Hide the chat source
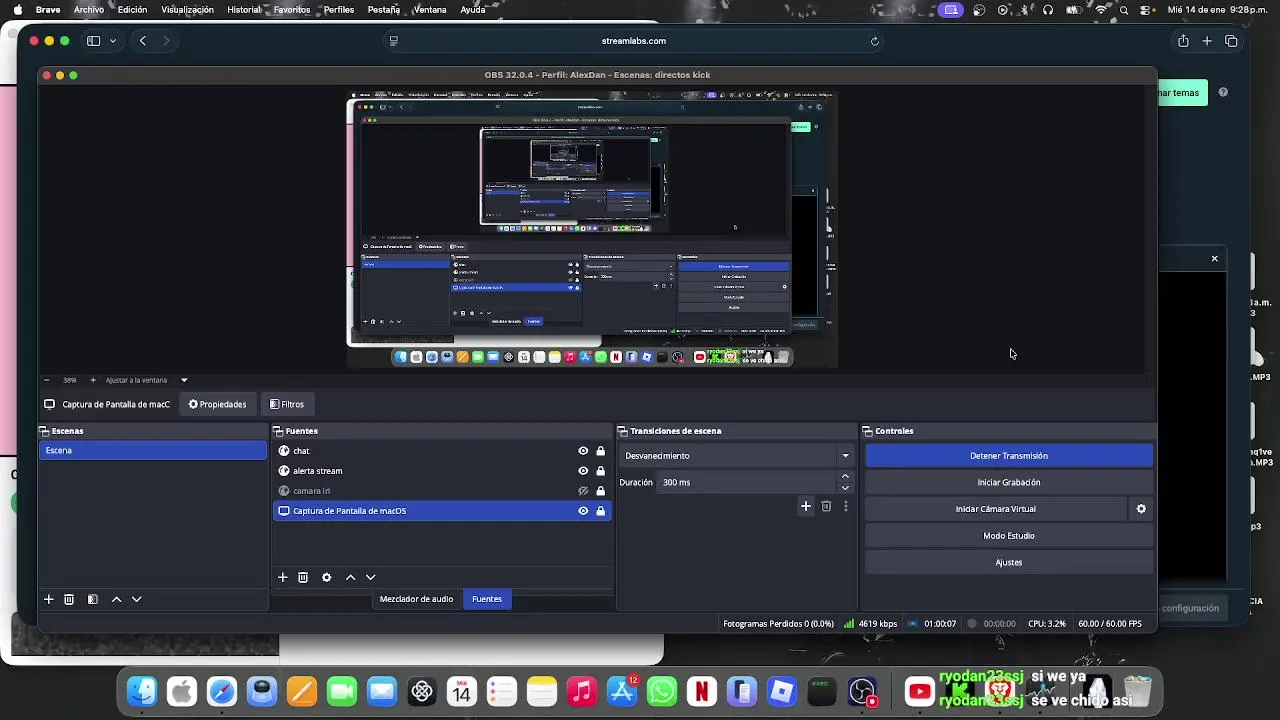The height and width of the screenshot is (720, 1280). coord(583,451)
